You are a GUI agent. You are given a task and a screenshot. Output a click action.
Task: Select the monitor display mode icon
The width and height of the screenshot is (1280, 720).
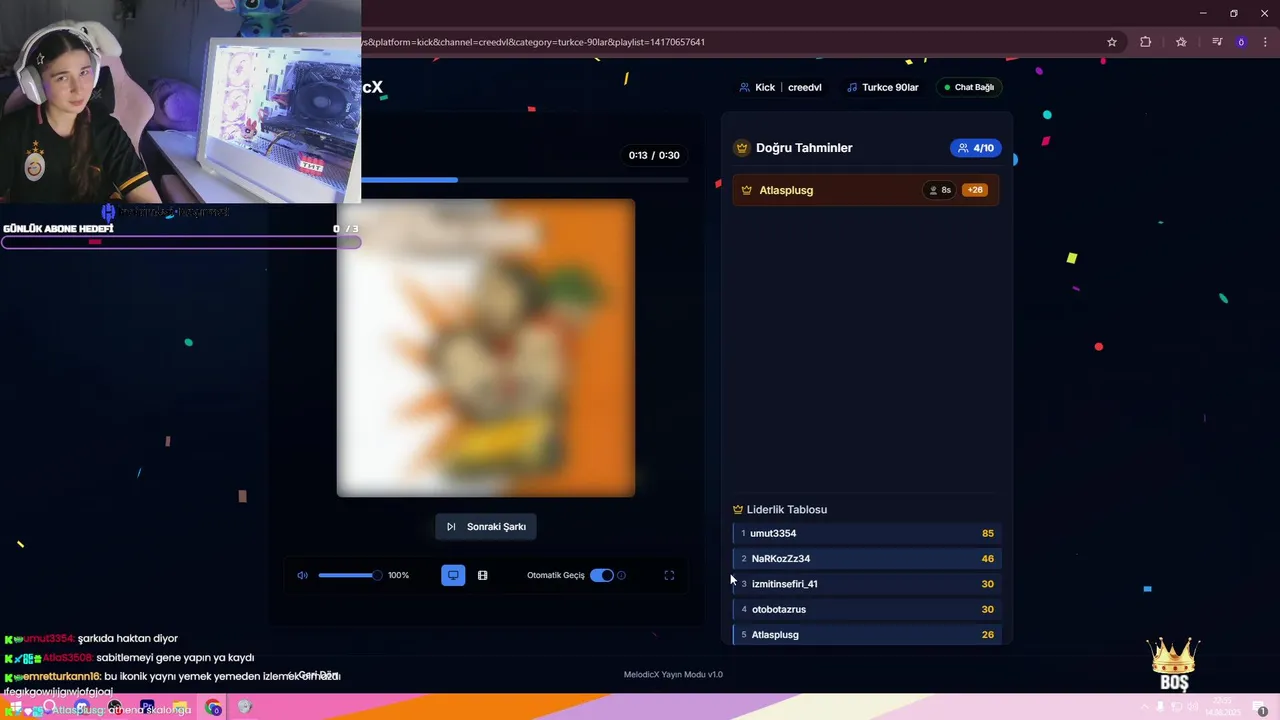click(x=453, y=575)
